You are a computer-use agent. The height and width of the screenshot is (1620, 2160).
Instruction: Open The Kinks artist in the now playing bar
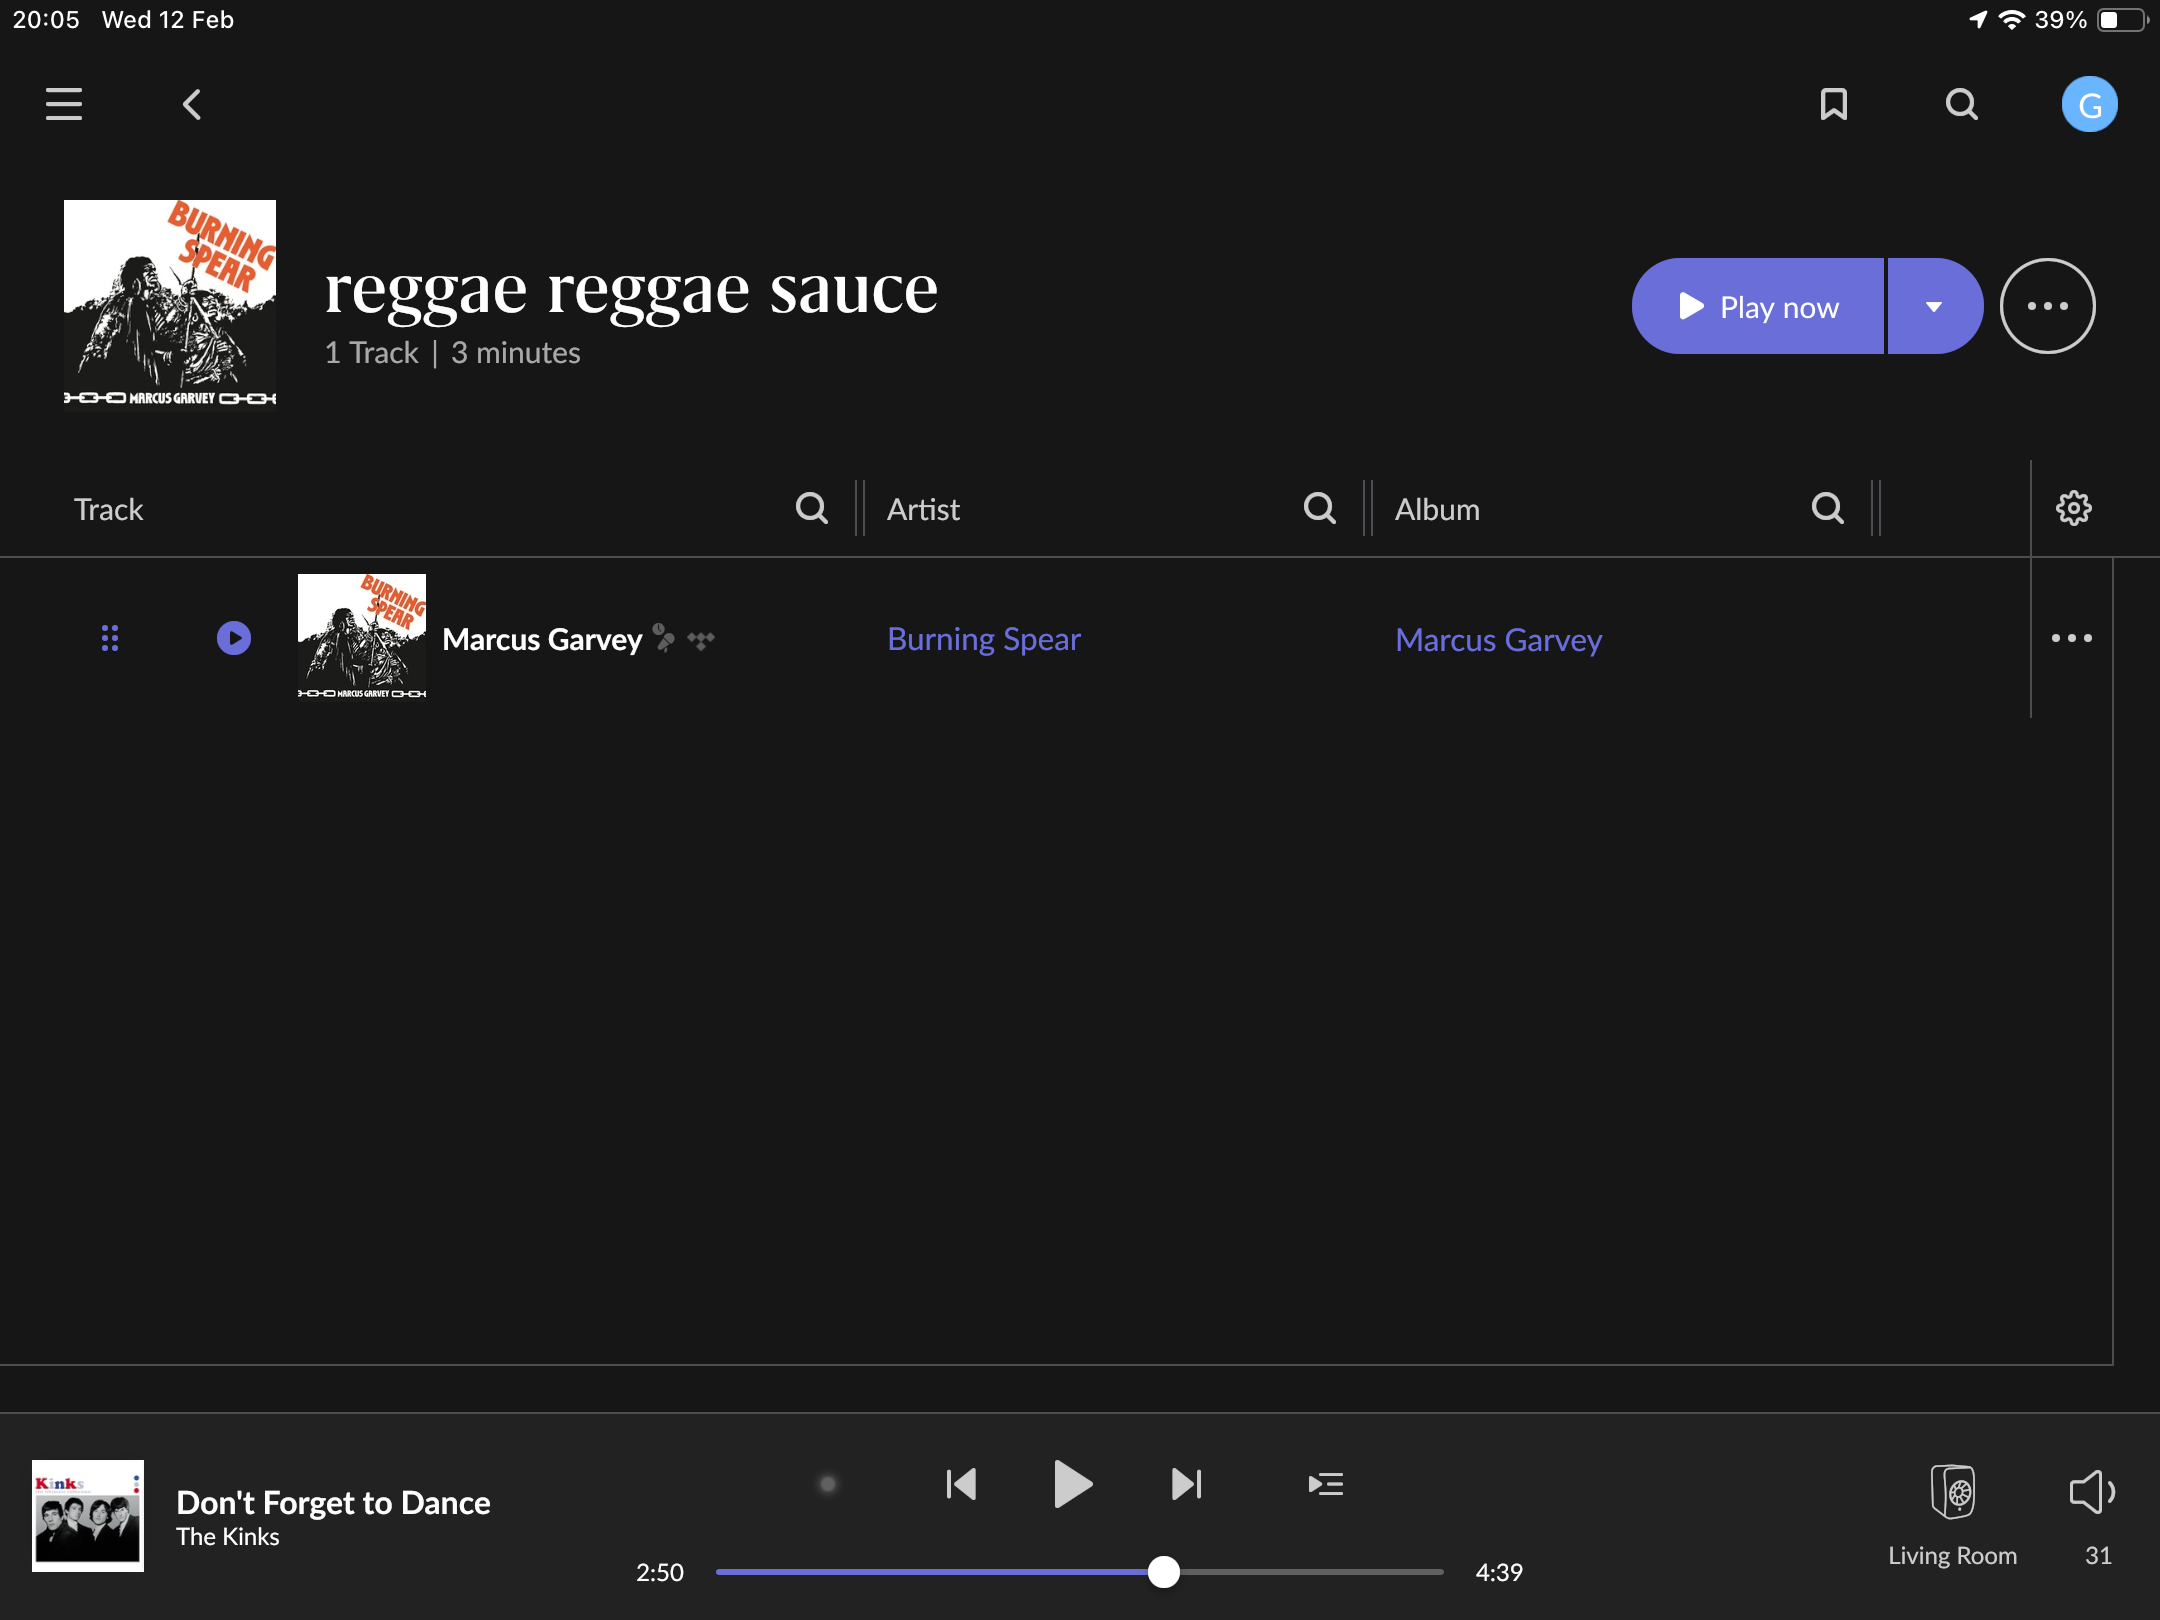coord(228,1537)
